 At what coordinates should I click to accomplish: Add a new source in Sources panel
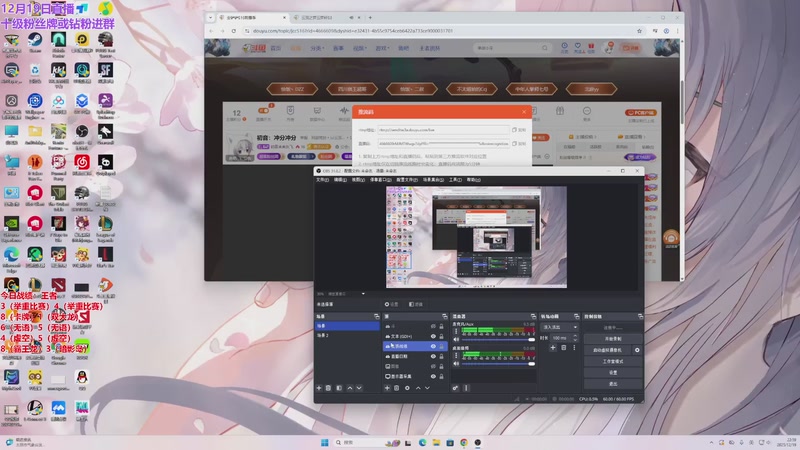point(387,388)
